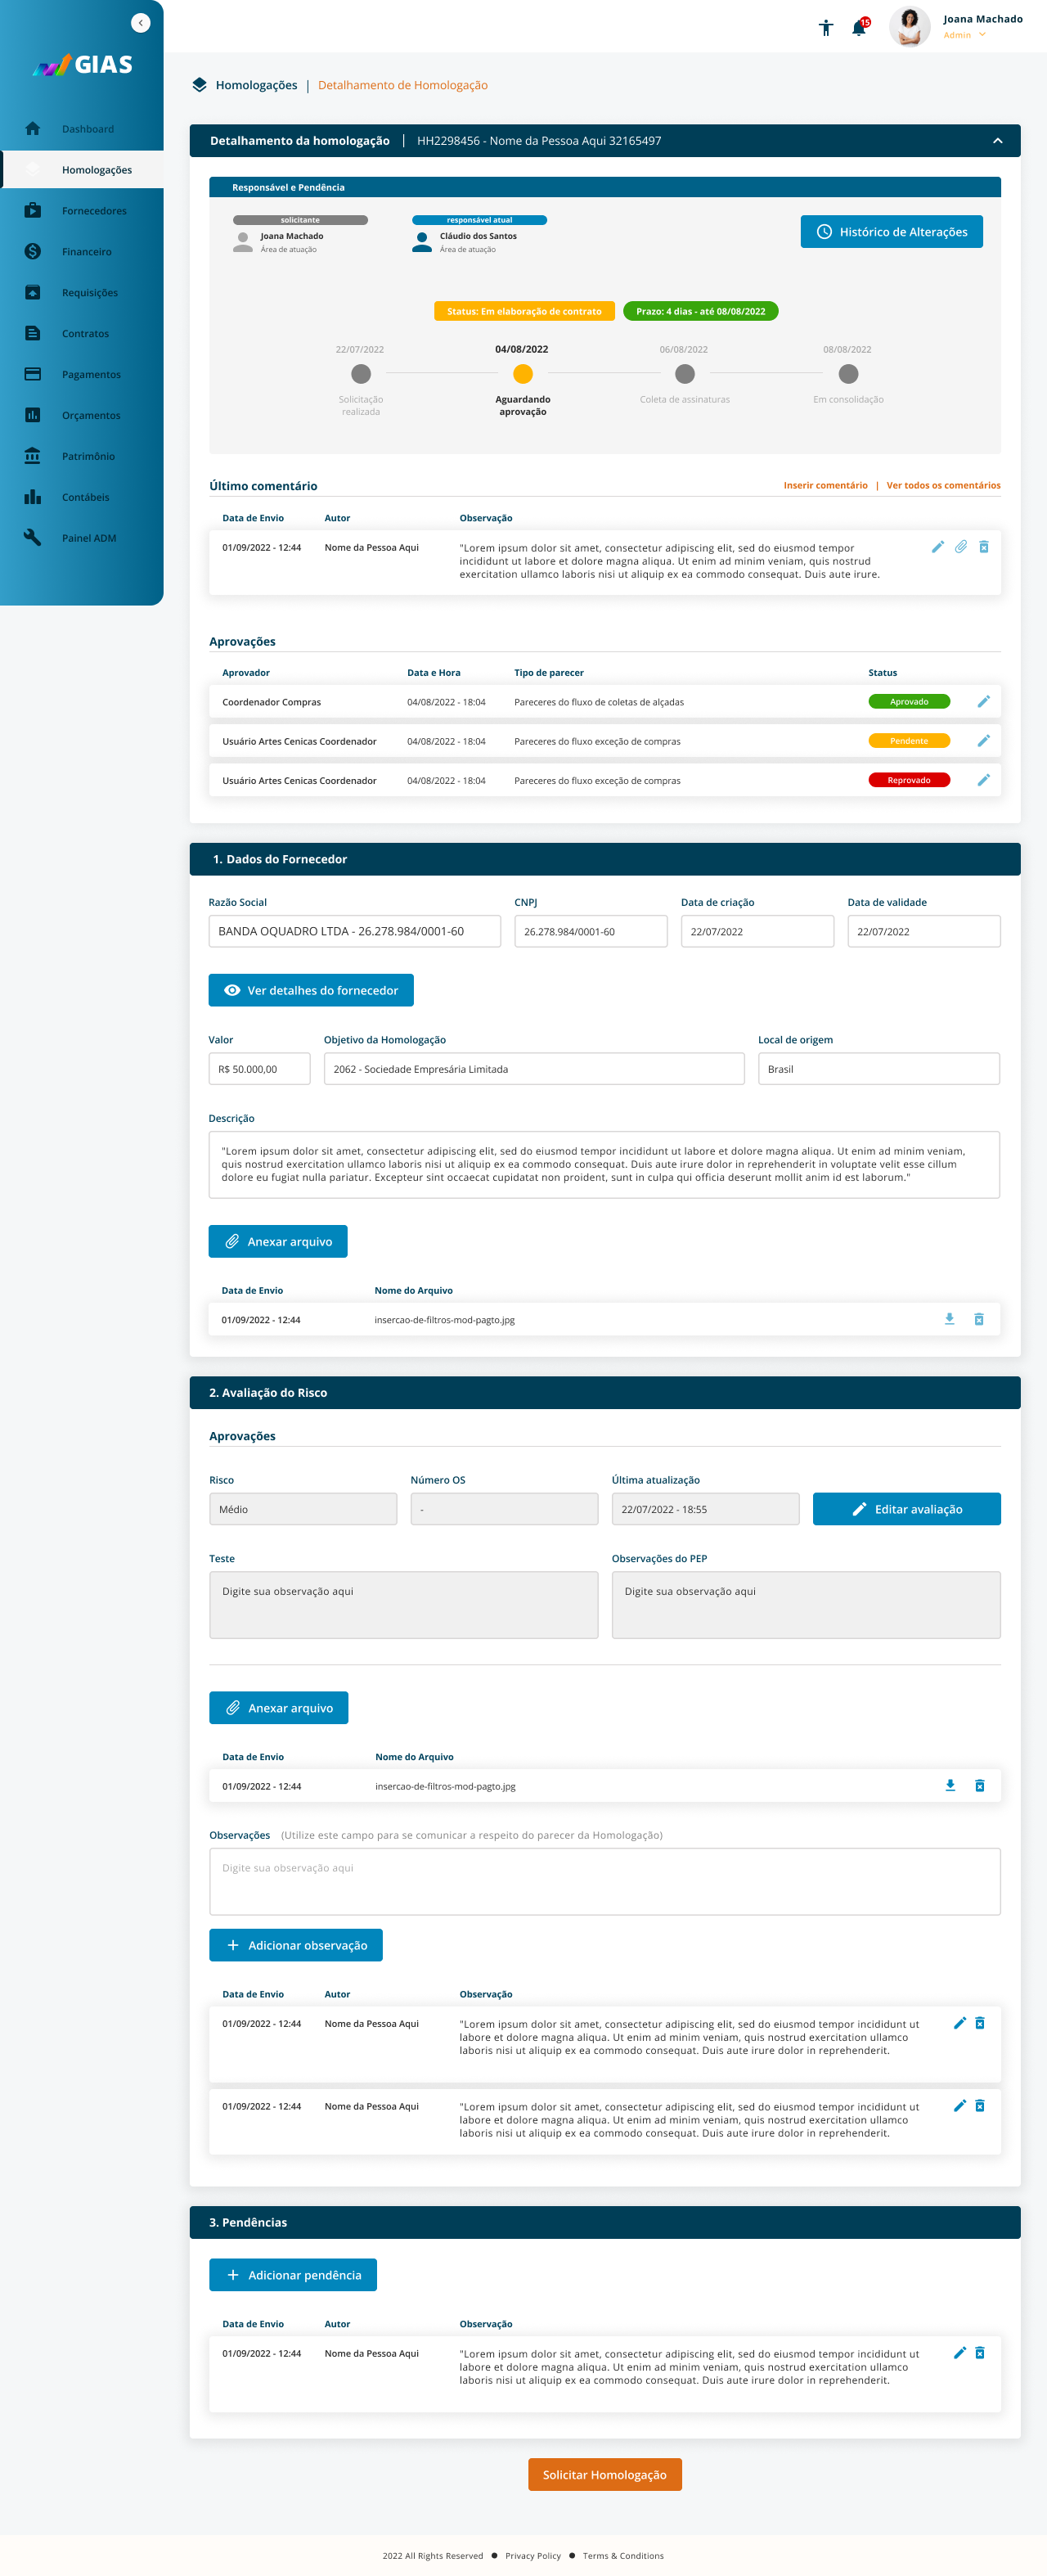This screenshot has width=1047, height=2576.
Task: Download file in Dados do Fornecedor section
Action: pos(949,1319)
